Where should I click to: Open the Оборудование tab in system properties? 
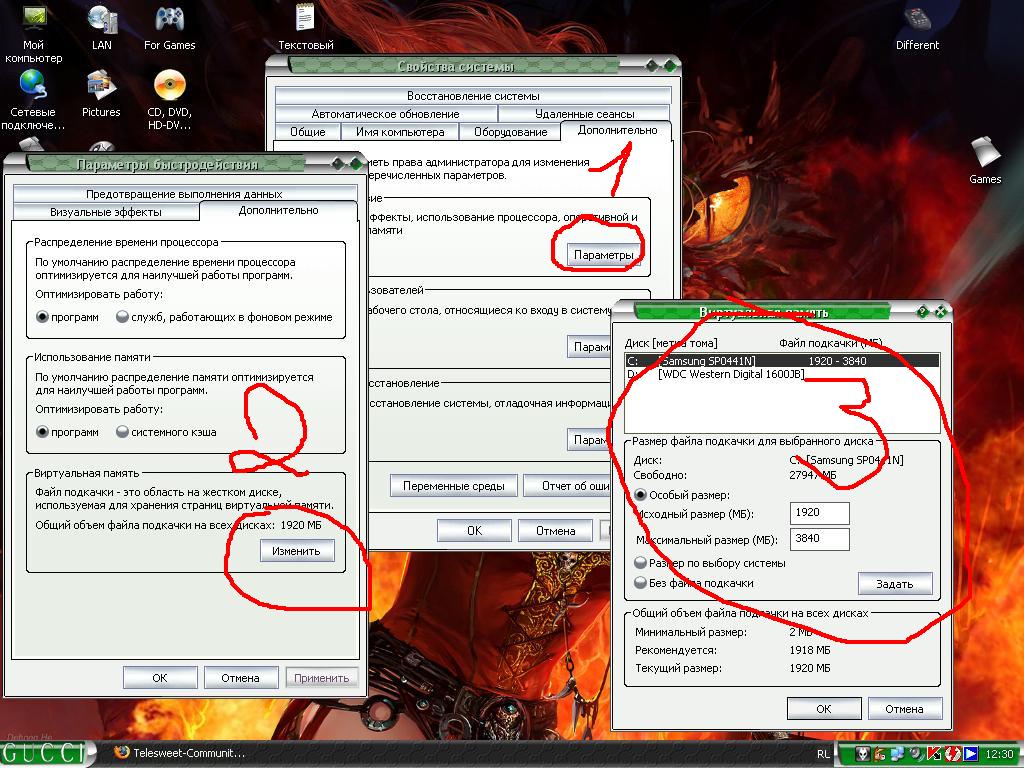point(510,132)
